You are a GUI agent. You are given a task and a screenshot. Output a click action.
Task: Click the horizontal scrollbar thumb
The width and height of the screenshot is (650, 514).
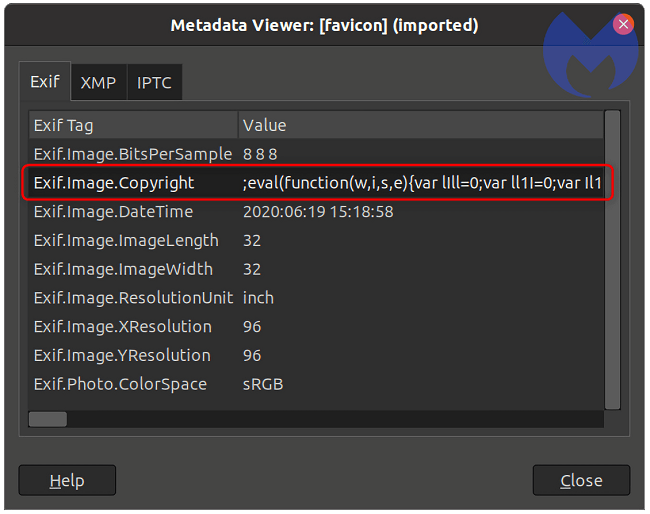pos(47,419)
